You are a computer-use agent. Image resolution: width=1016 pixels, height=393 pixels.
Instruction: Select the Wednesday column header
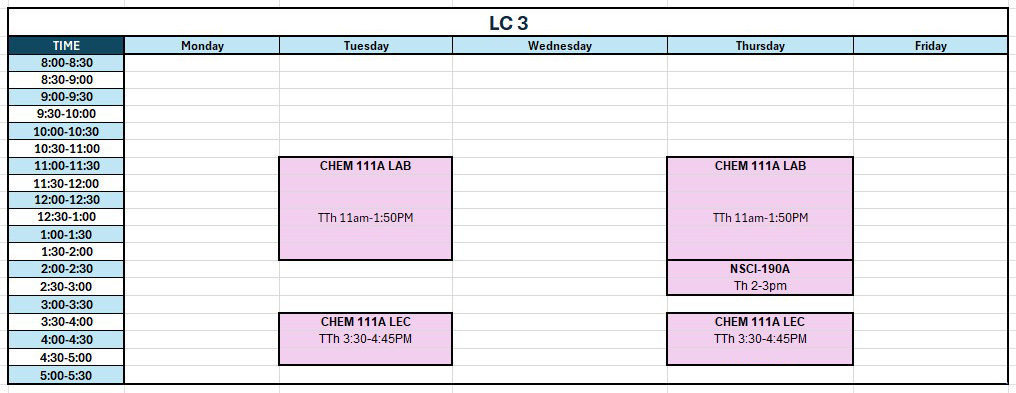(x=560, y=45)
